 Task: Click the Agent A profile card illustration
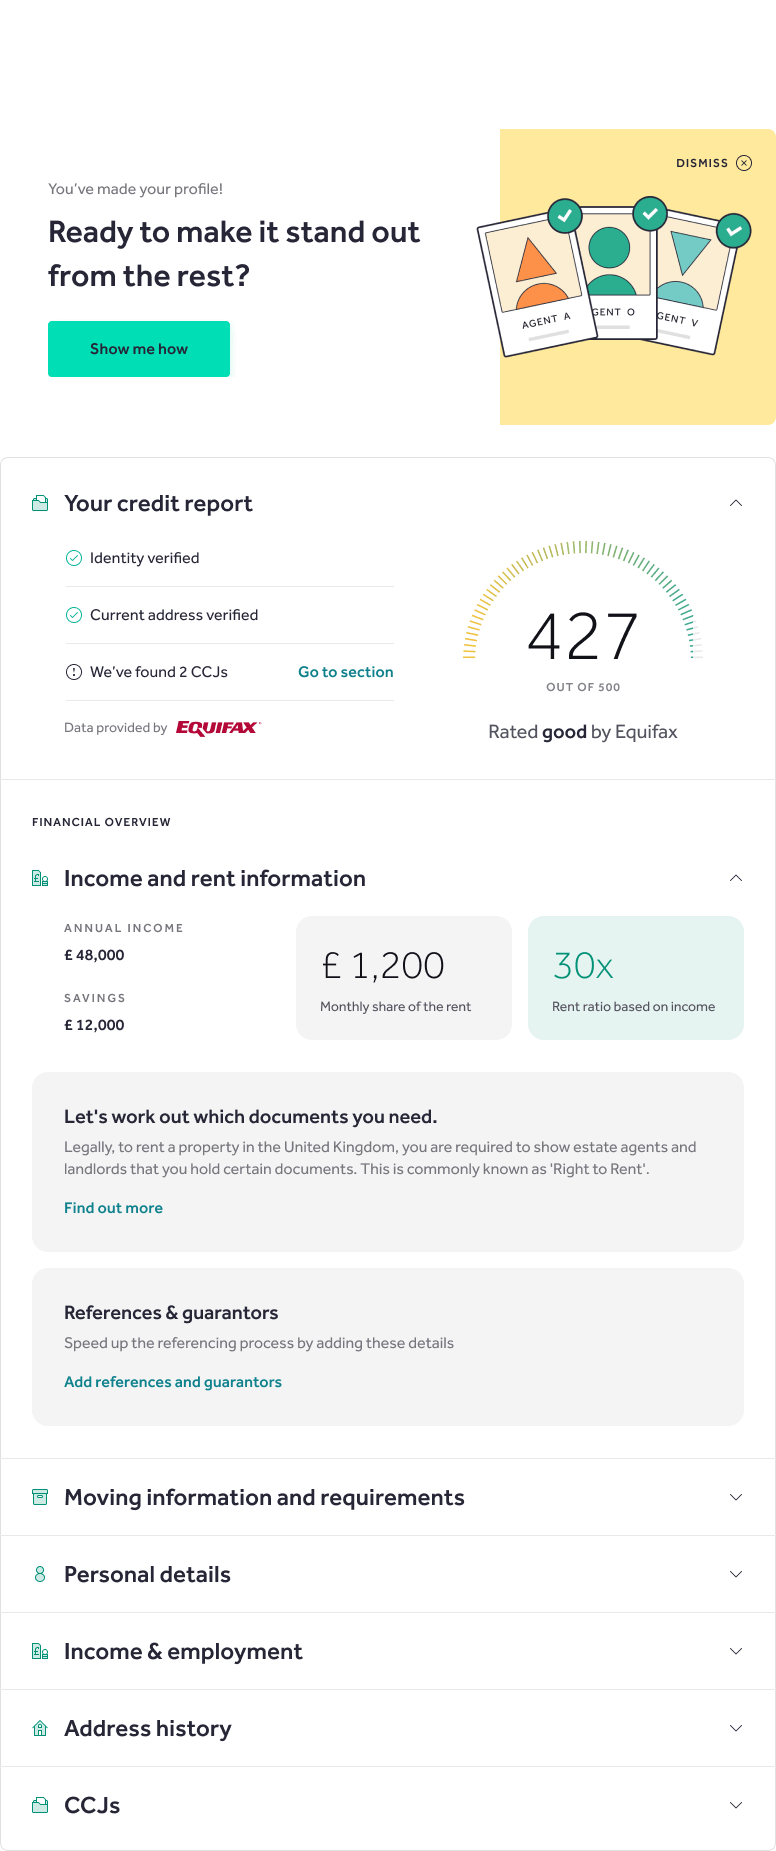(536, 286)
